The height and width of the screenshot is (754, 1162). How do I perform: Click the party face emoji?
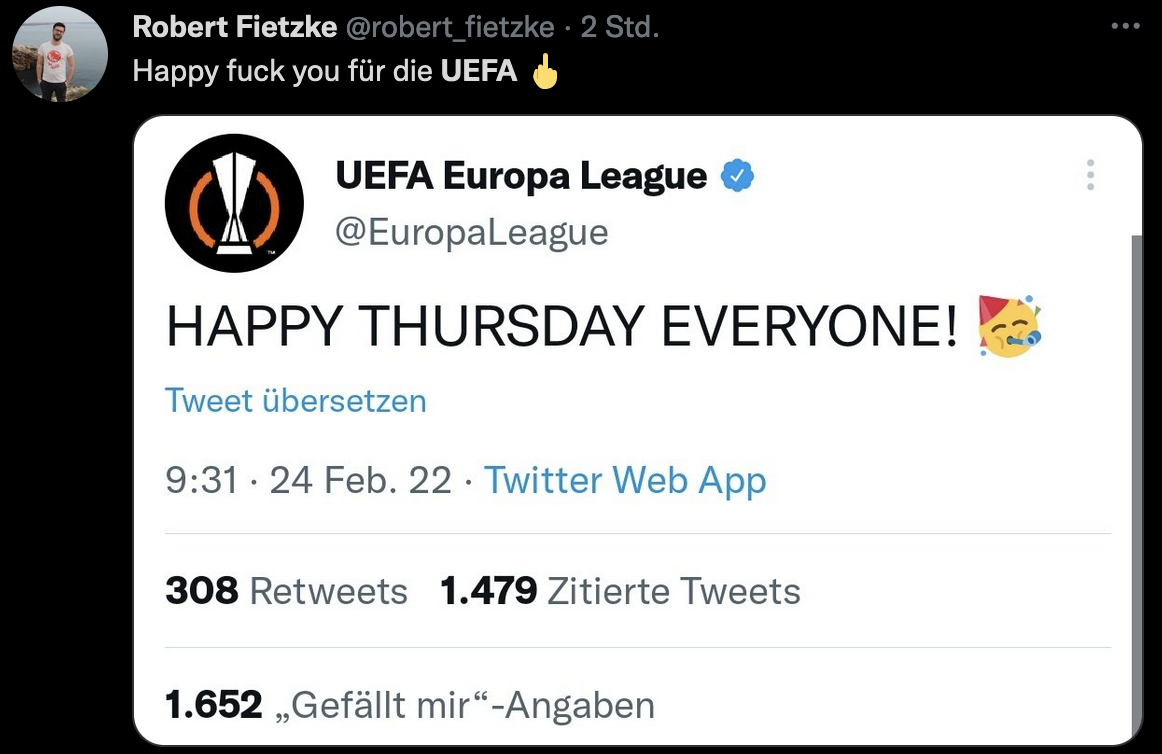(1009, 326)
